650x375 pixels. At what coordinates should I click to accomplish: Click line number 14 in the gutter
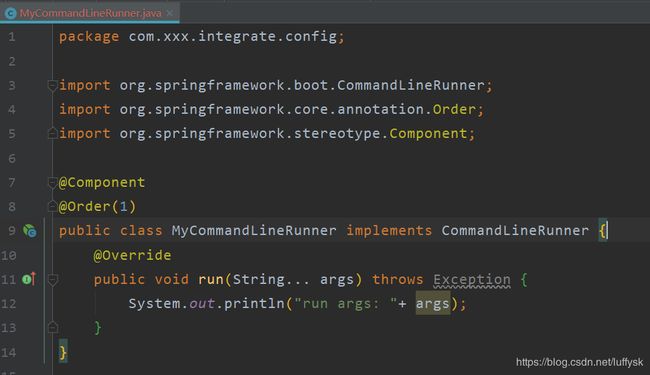click(8, 353)
